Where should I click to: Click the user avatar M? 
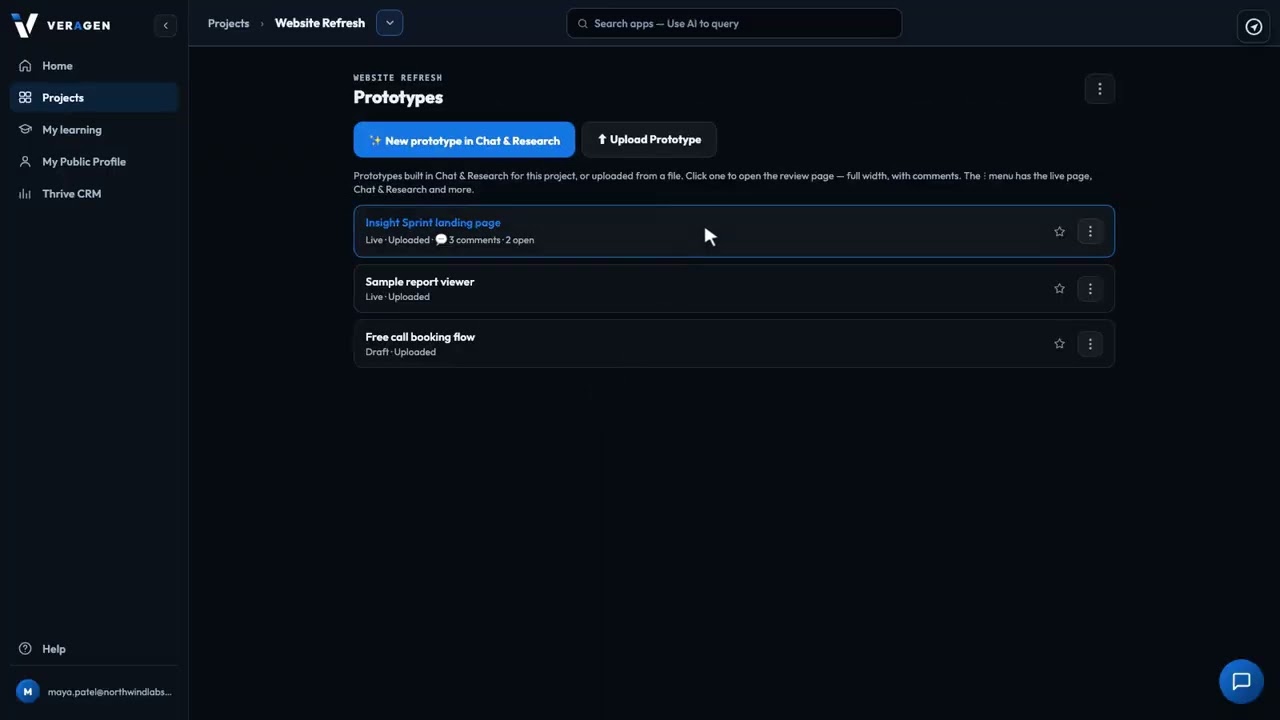pos(28,691)
